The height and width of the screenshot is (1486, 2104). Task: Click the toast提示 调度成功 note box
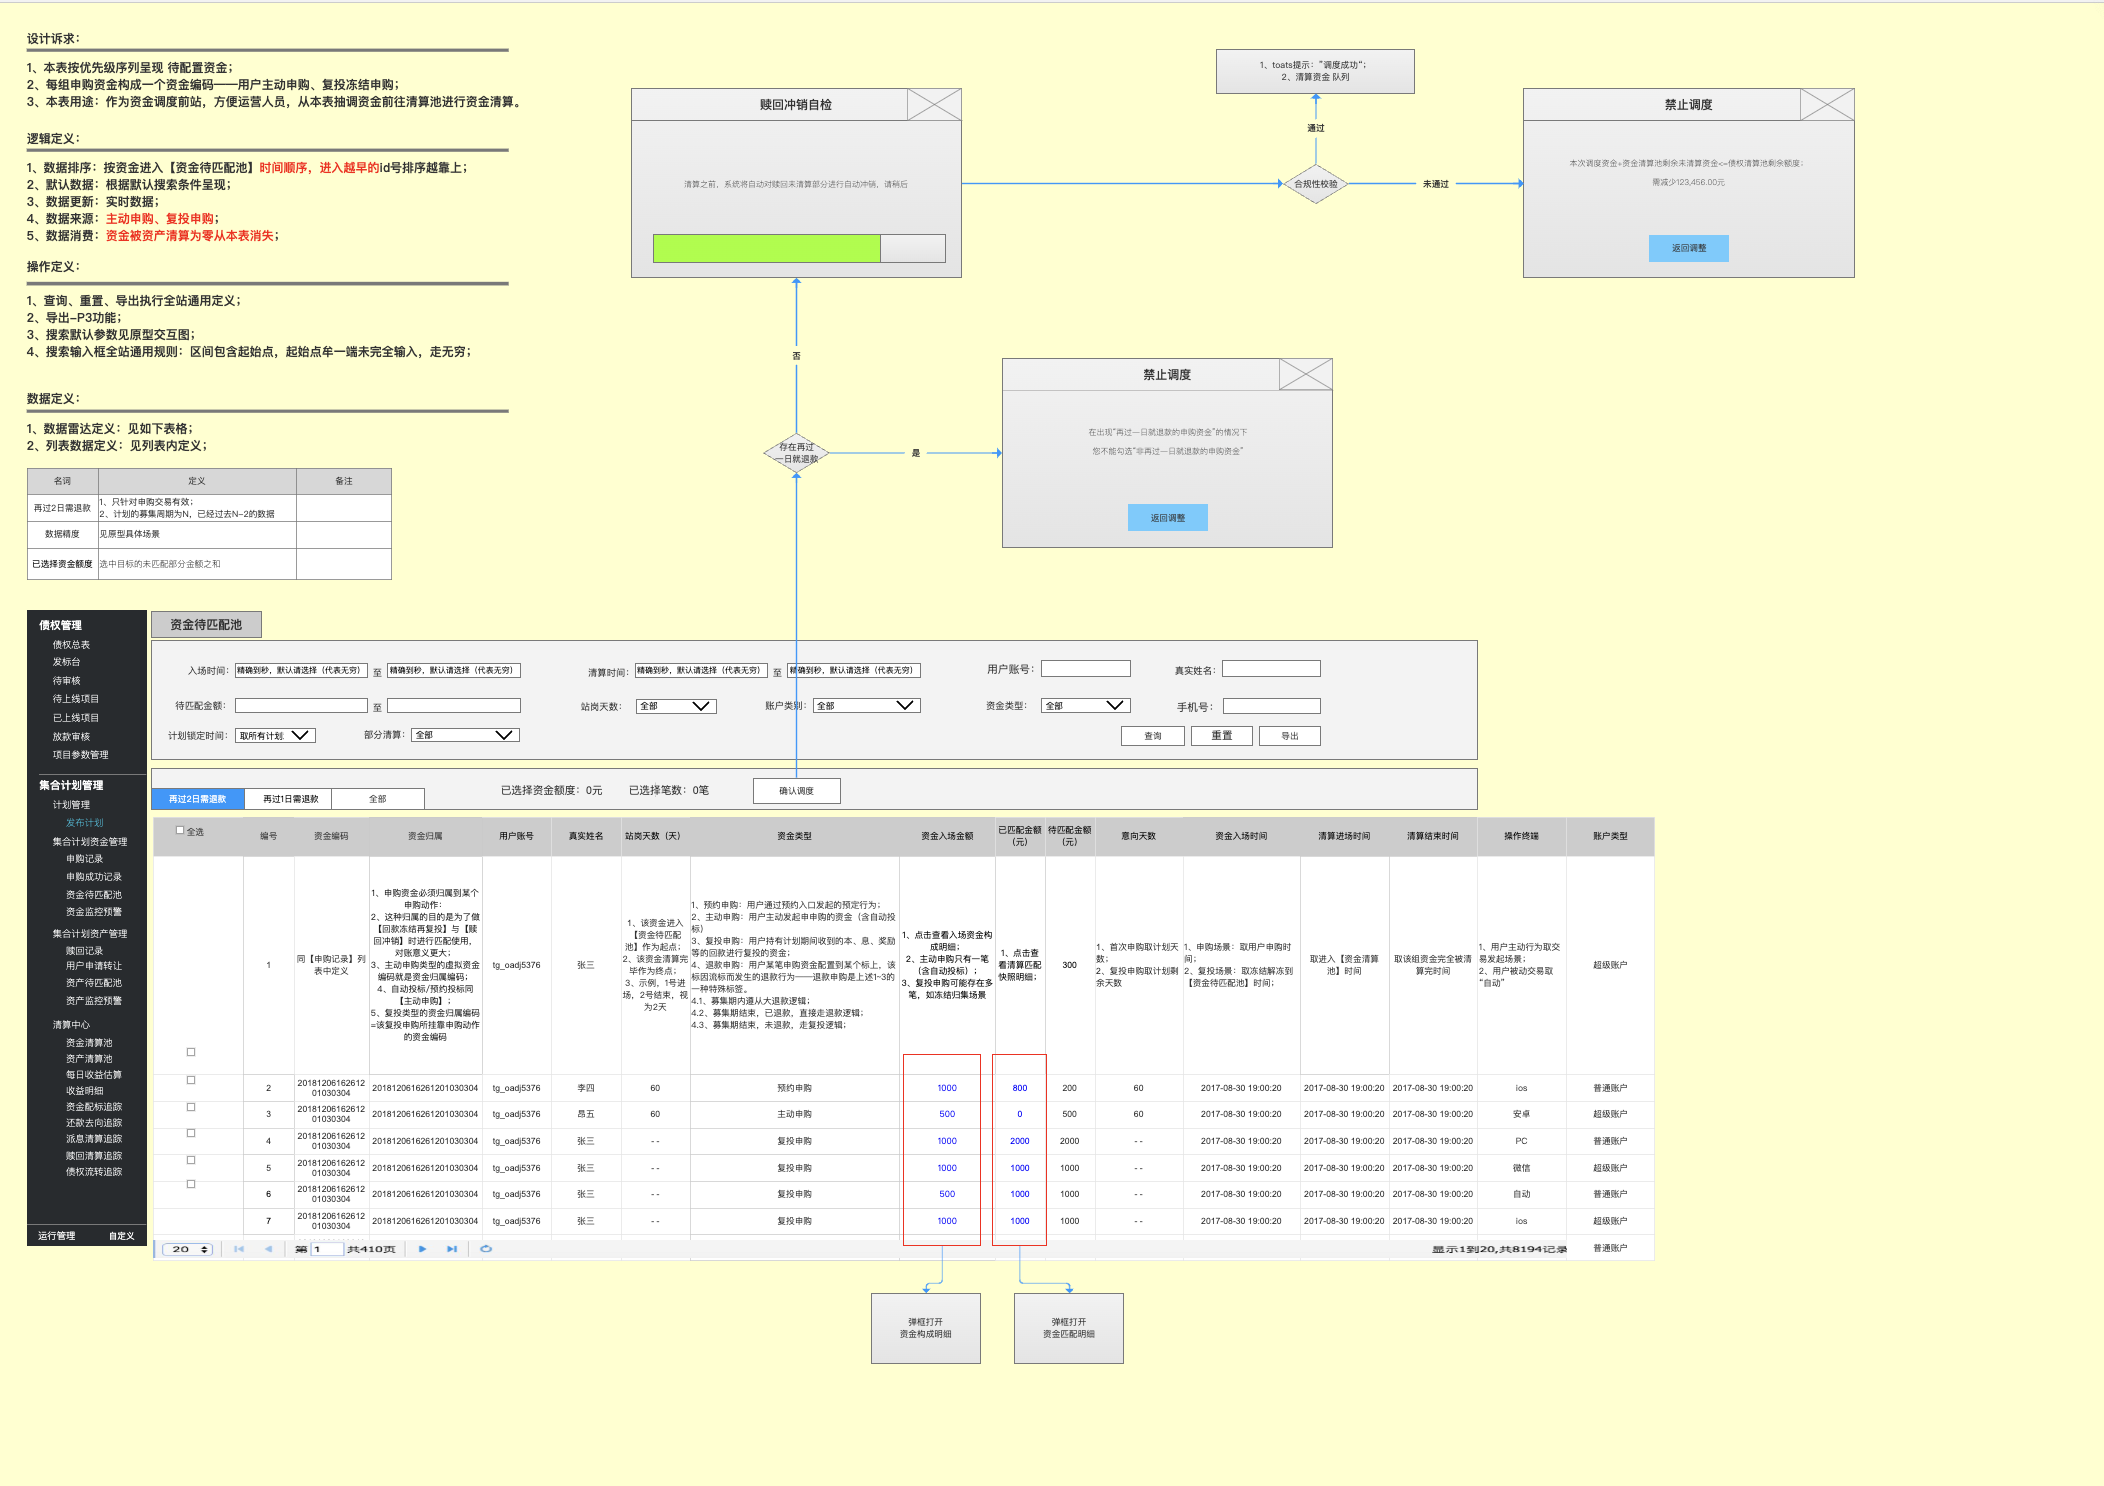point(1315,71)
